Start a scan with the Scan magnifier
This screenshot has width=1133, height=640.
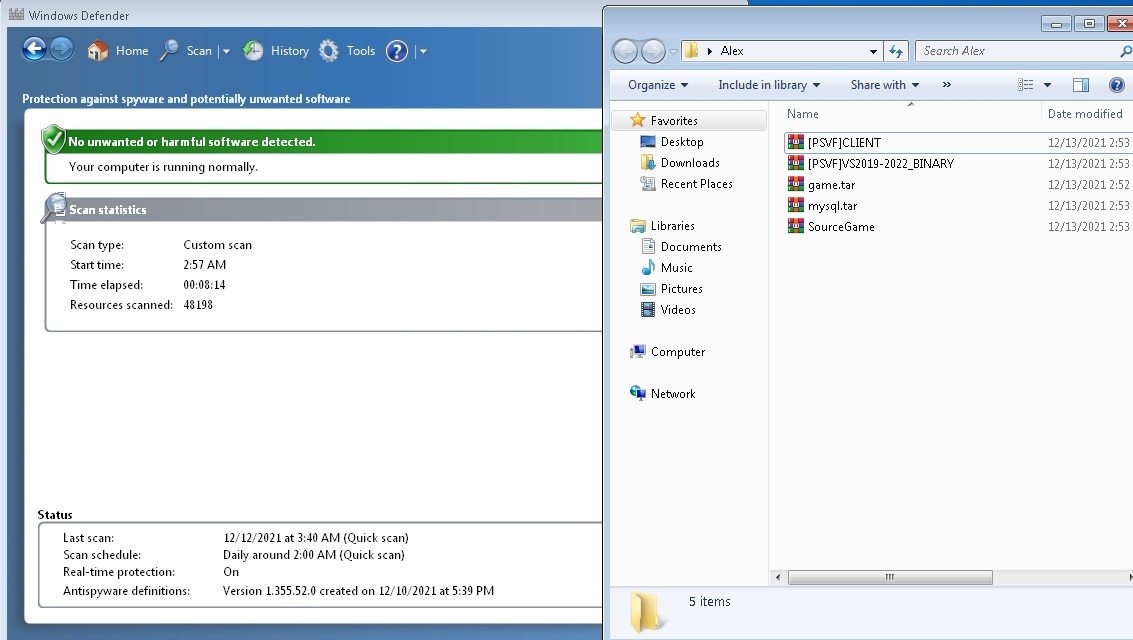(x=186, y=51)
